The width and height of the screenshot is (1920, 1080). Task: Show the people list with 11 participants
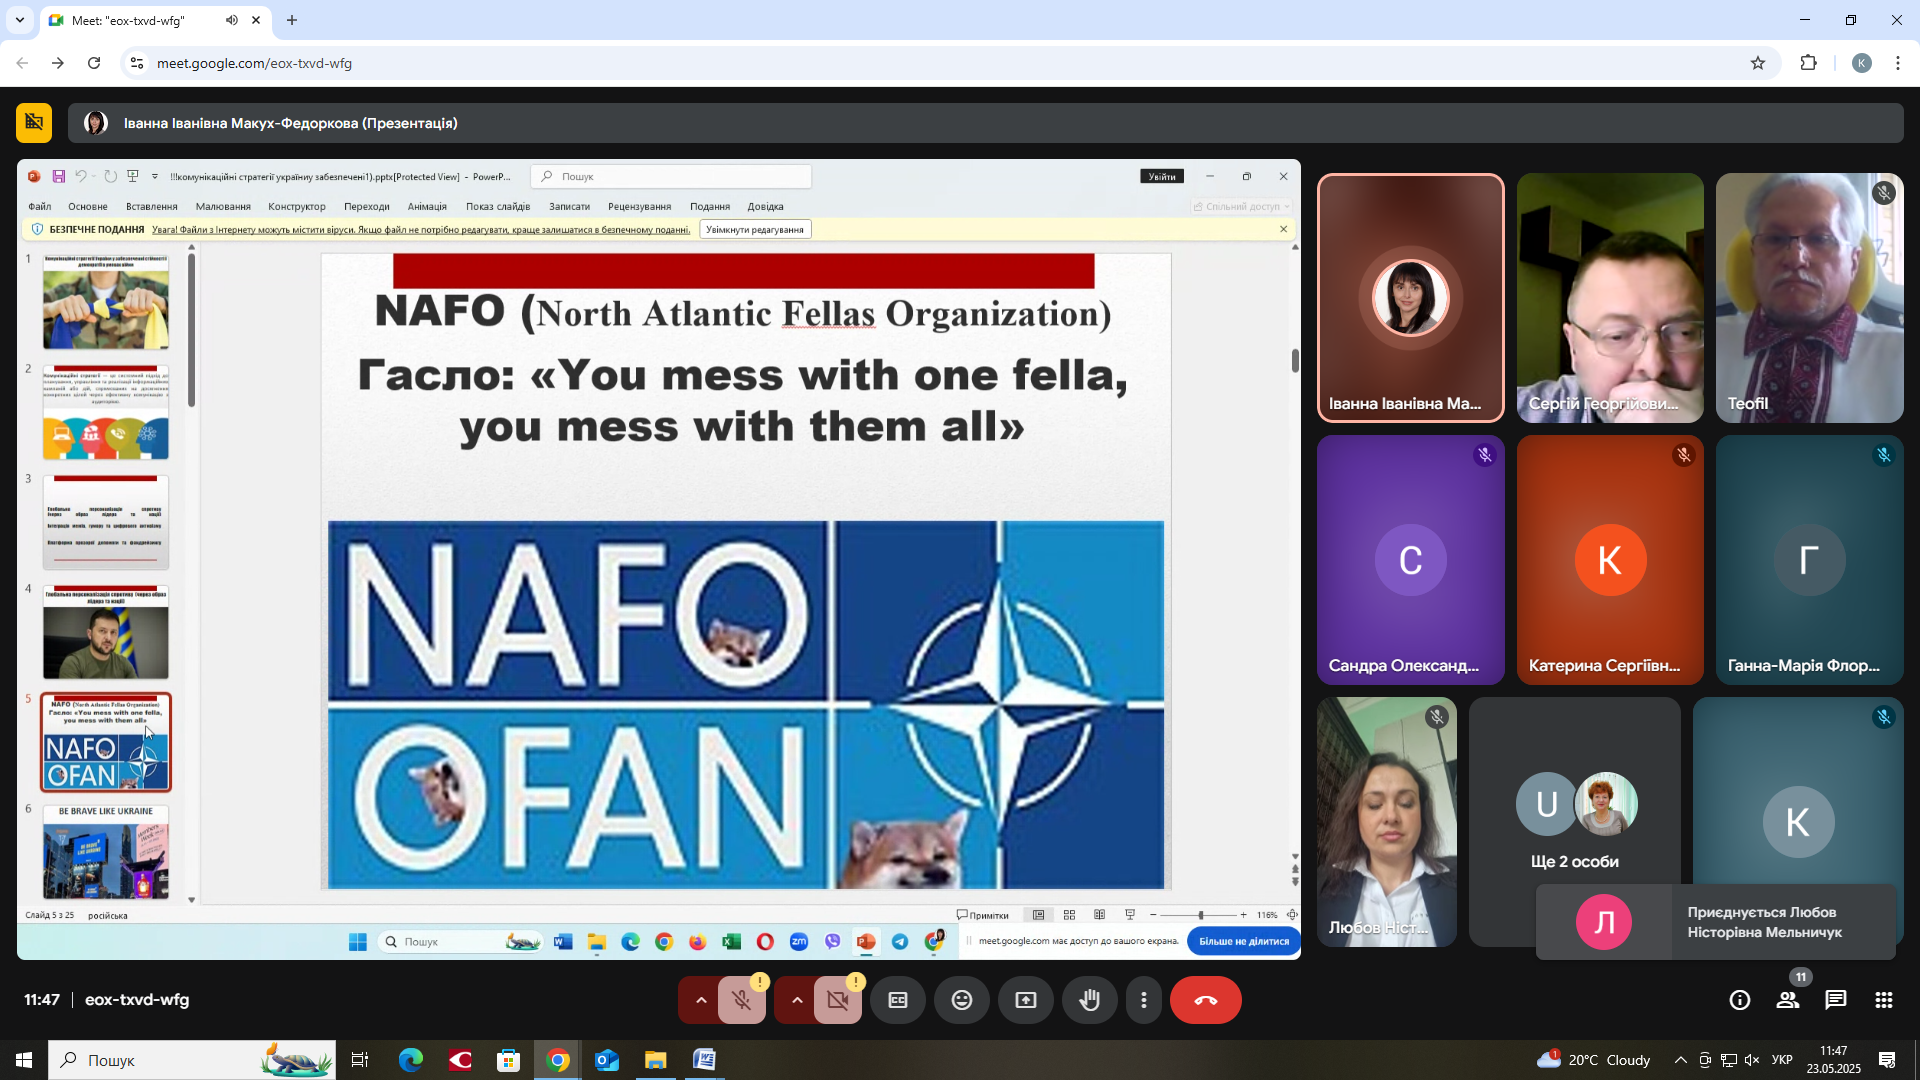coord(1788,1000)
